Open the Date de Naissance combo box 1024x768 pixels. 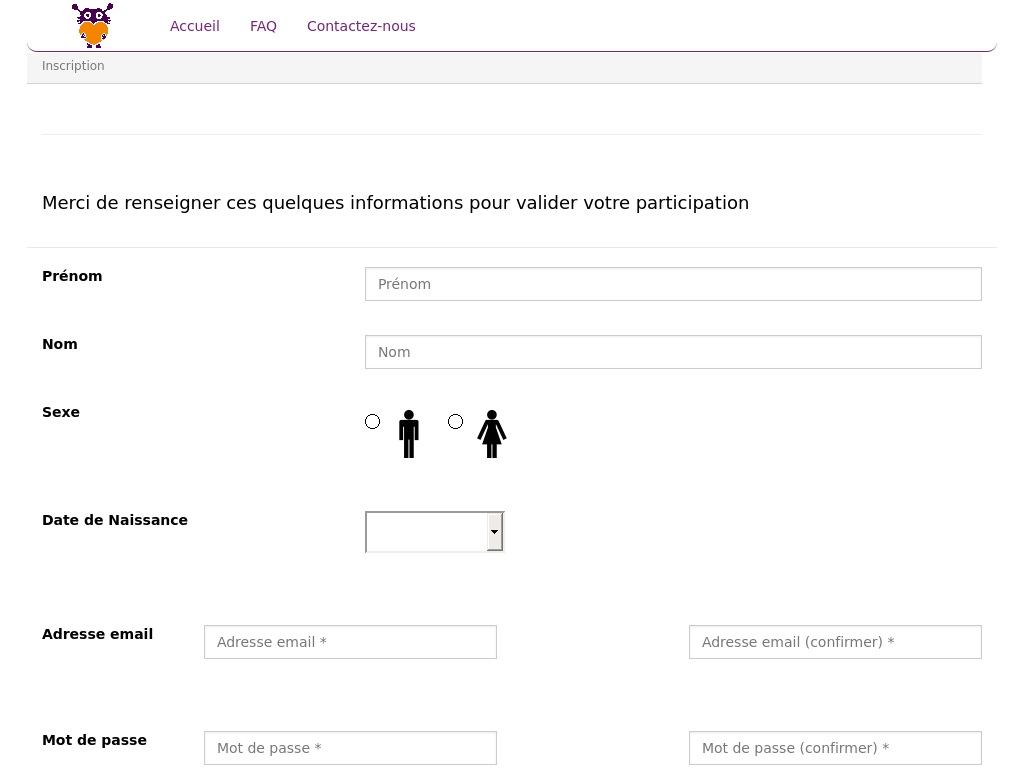coord(427,532)
